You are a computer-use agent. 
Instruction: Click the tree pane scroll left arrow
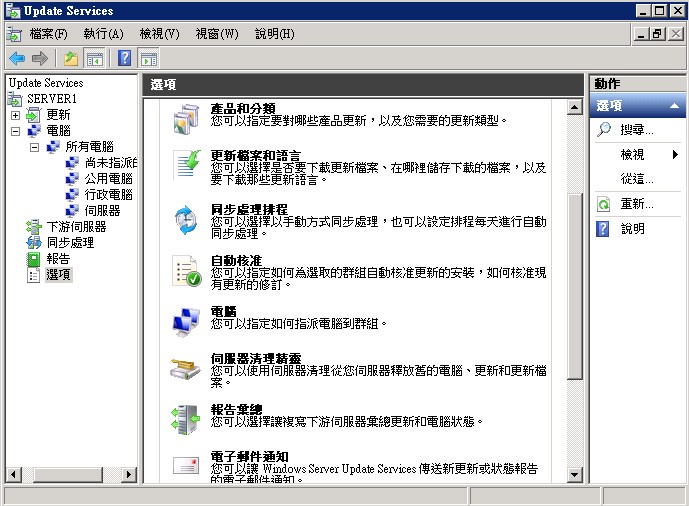click(x=14, y=474)
